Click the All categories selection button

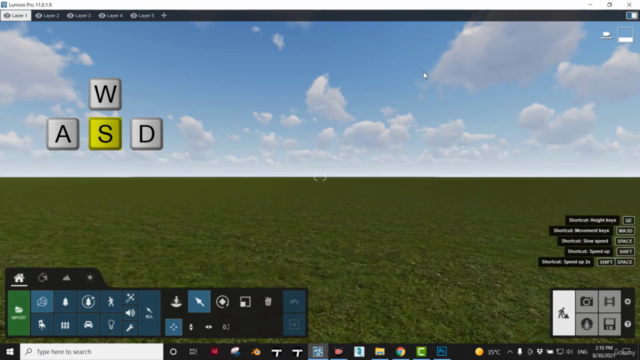[x=149, y=313]
